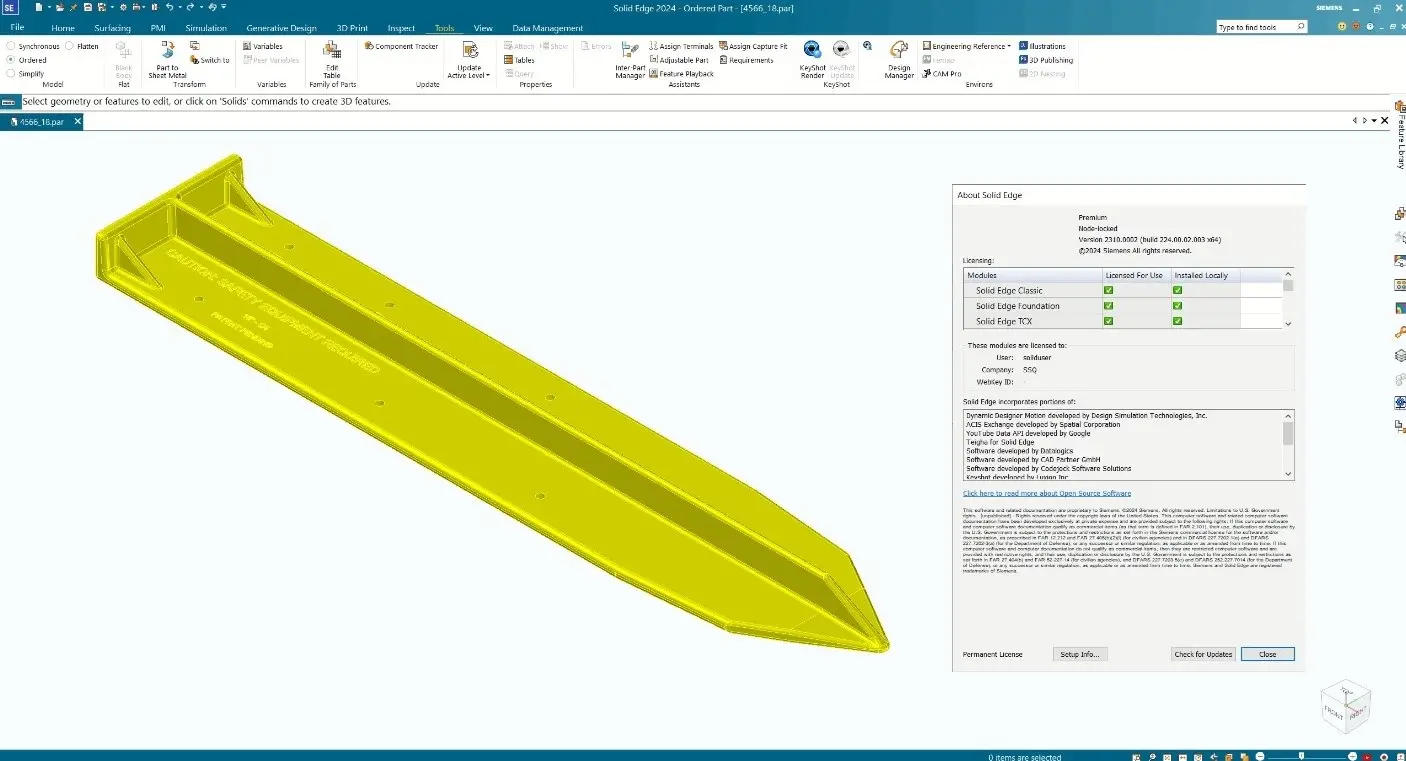Expand the Engineering Reference dropdown
This screenshot has width=1406, height=761.
pos(1009,46)
